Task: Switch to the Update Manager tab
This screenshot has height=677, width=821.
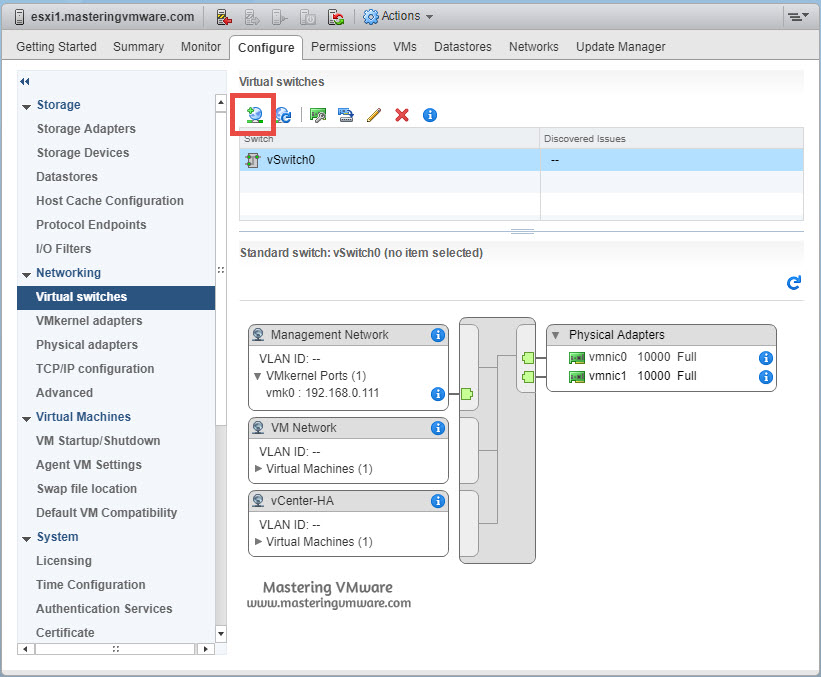Action: pos(620,47)
